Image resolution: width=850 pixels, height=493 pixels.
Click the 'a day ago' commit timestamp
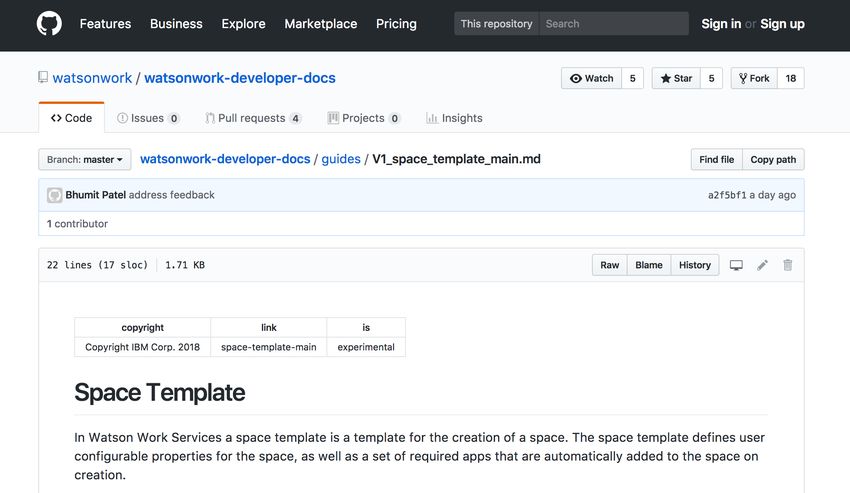[772, 195]
